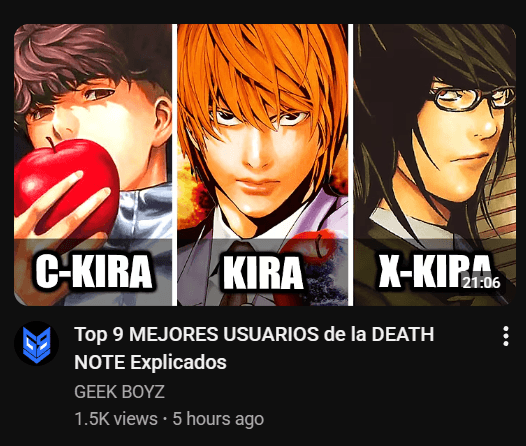The width and height of the screenshot is (526, 446).
Task: Click the center KIRA panel of the thumbnail
Action: tap(262, 165)
